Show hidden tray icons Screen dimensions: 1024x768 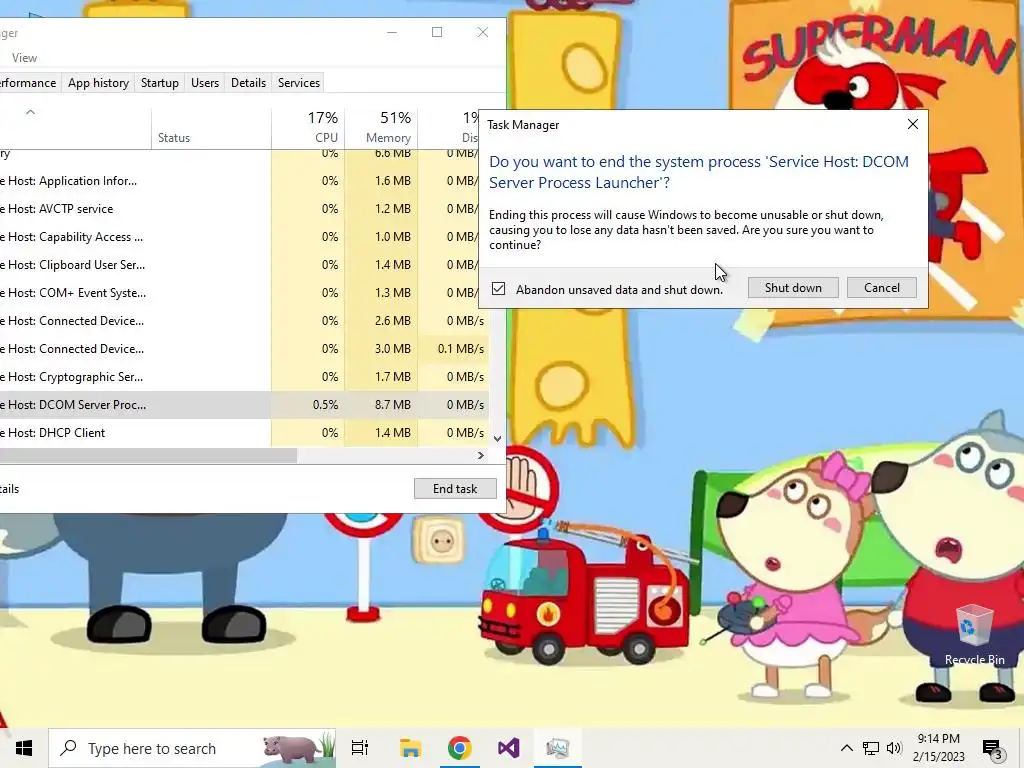click(846, 748)
